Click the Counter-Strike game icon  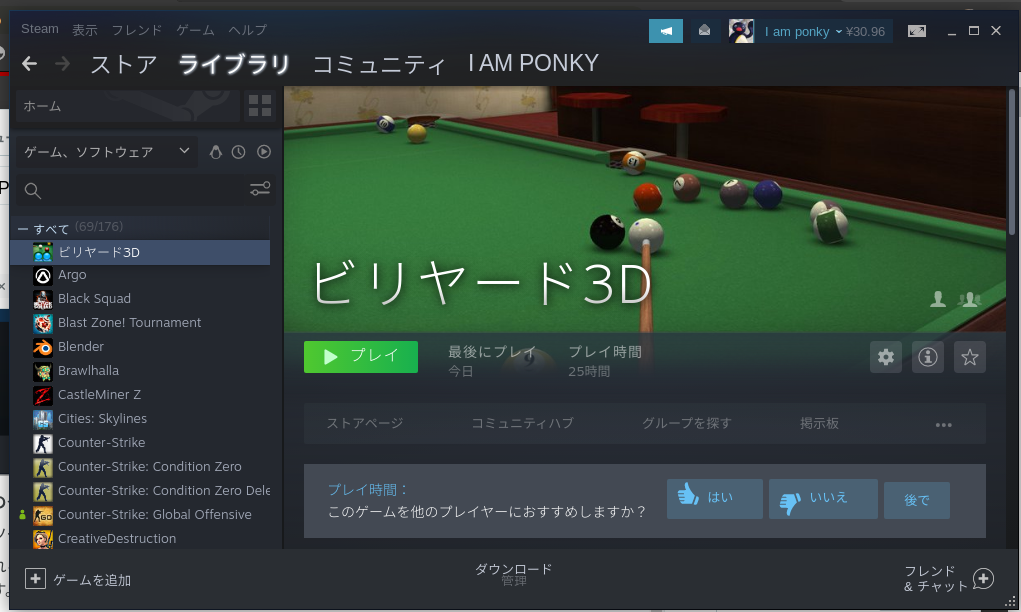[43, 443]
